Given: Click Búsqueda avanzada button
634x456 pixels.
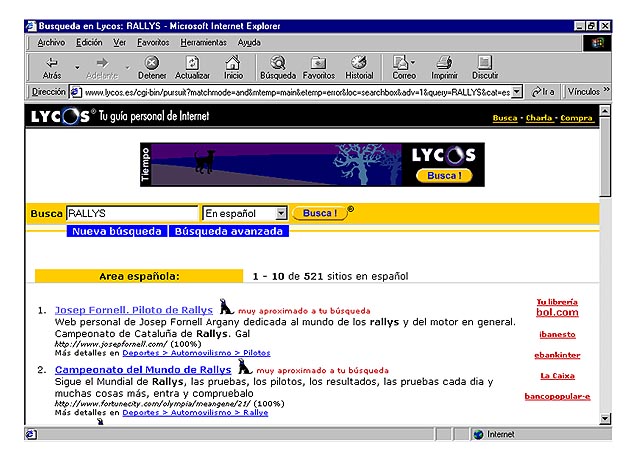Looking at the screenshot, I should [x=228, y=231].
